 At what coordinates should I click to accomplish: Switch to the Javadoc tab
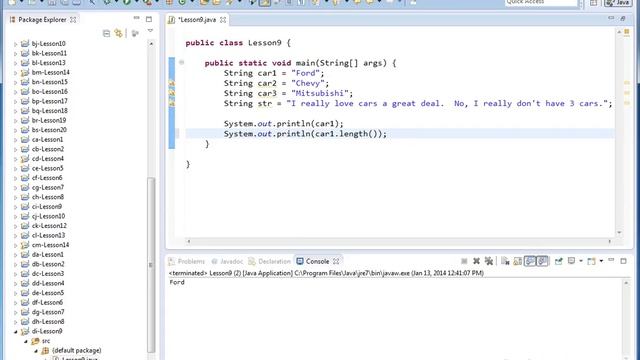click(x=227, y=261)
